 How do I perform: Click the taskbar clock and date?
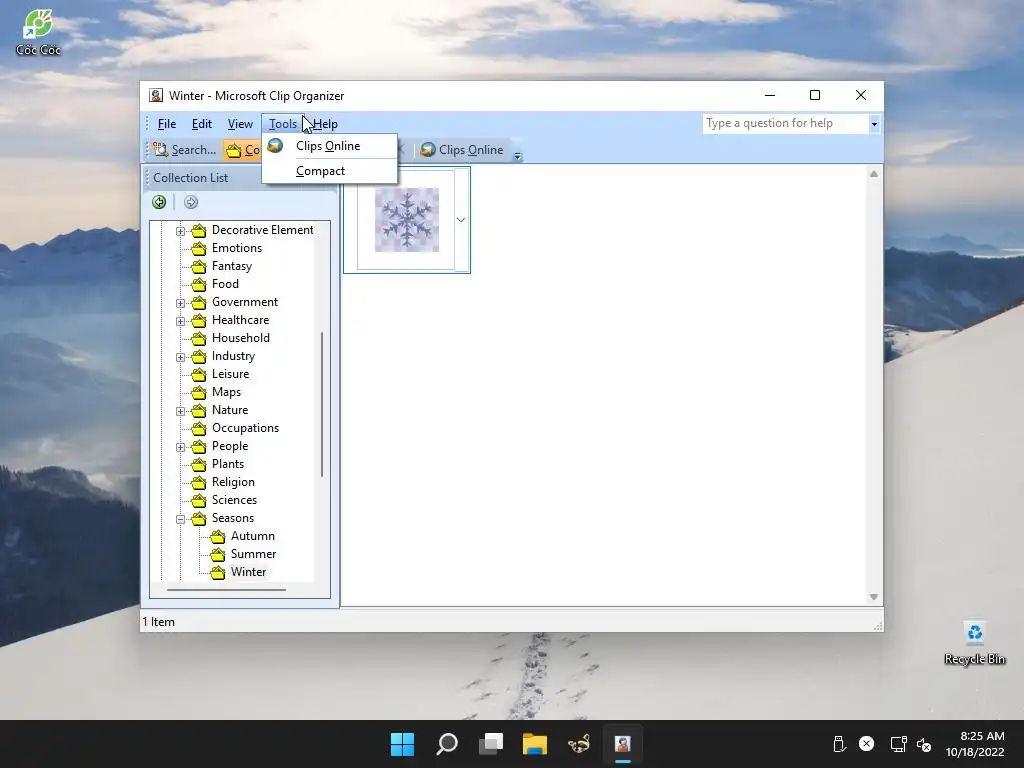click(974, 744)
